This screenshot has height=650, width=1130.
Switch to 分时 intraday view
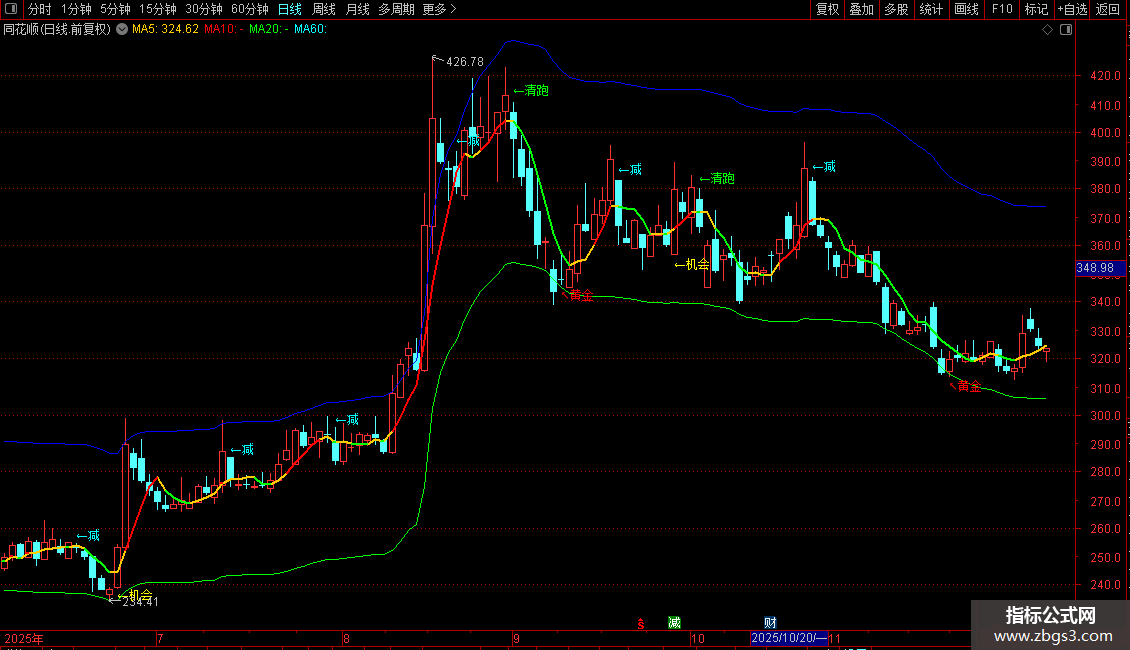tap(40, 9)
